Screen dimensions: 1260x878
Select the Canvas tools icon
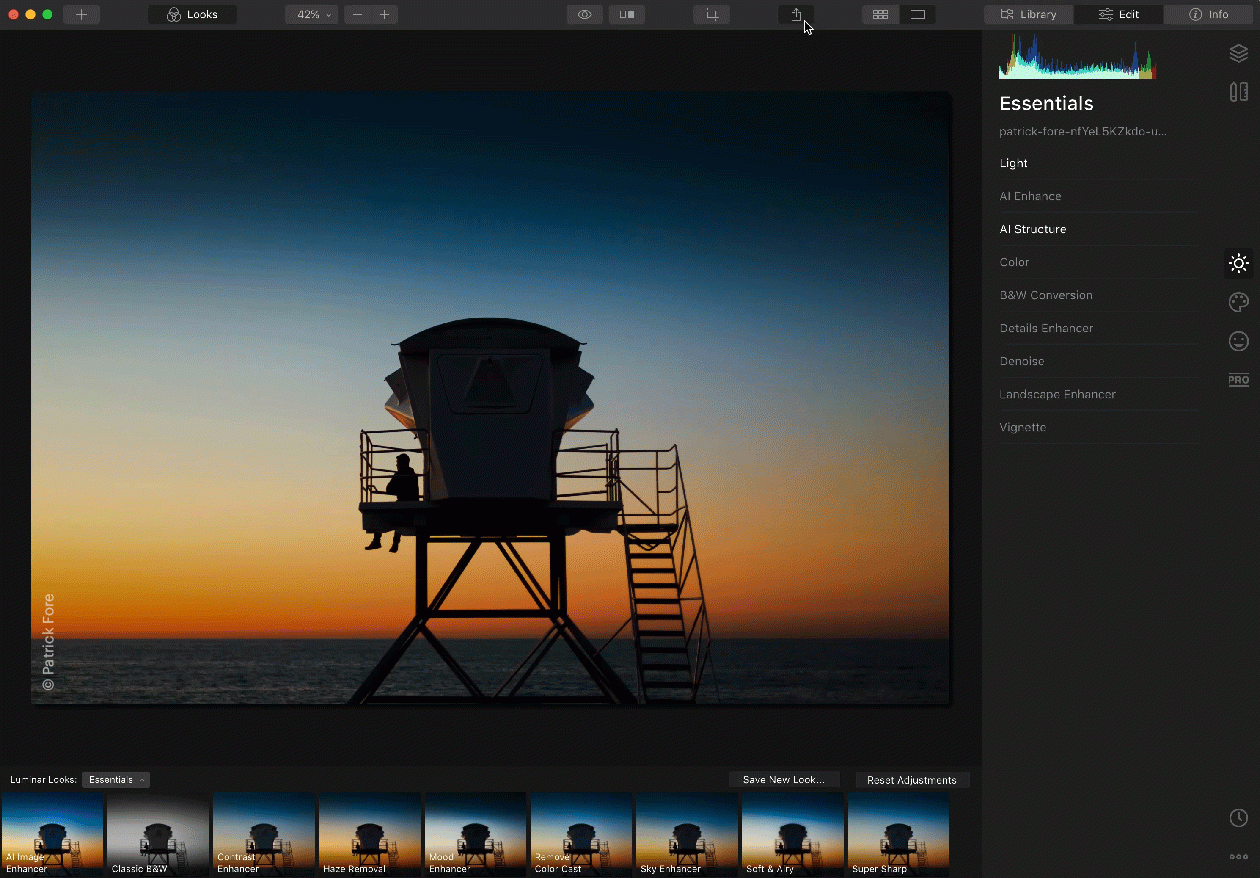pyautogui.click(x=1238, y=92)
